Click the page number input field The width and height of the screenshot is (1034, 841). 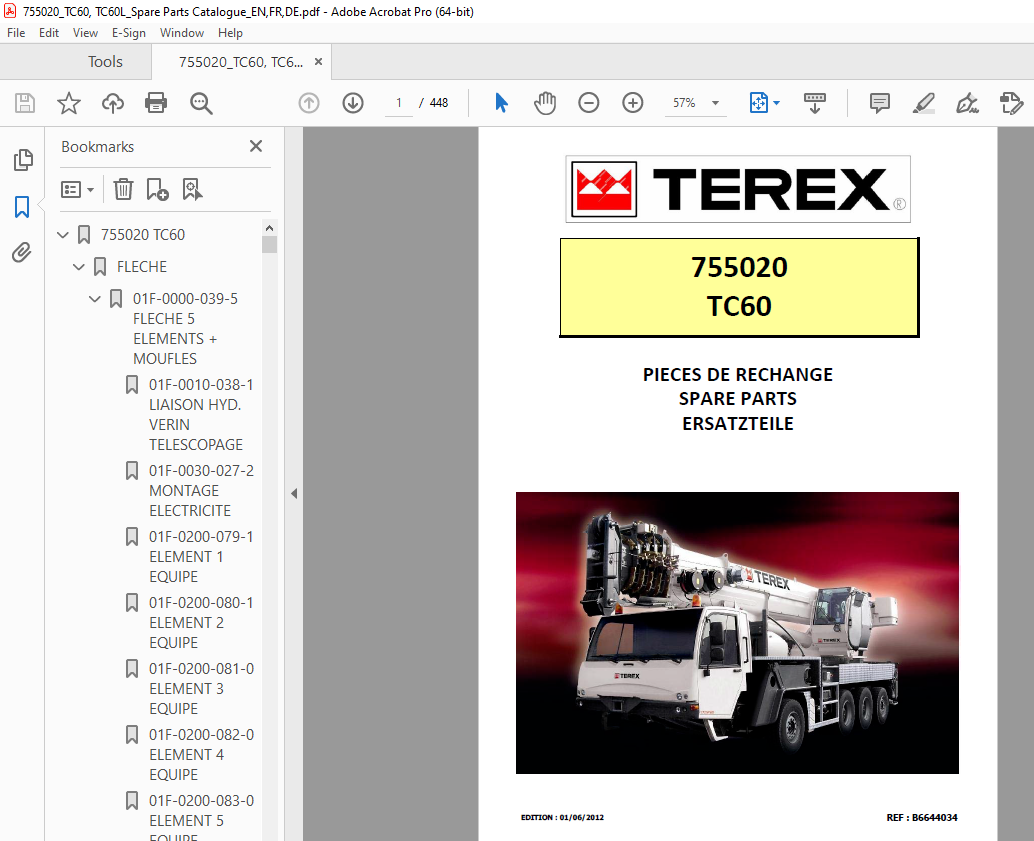tap(398, 103)
